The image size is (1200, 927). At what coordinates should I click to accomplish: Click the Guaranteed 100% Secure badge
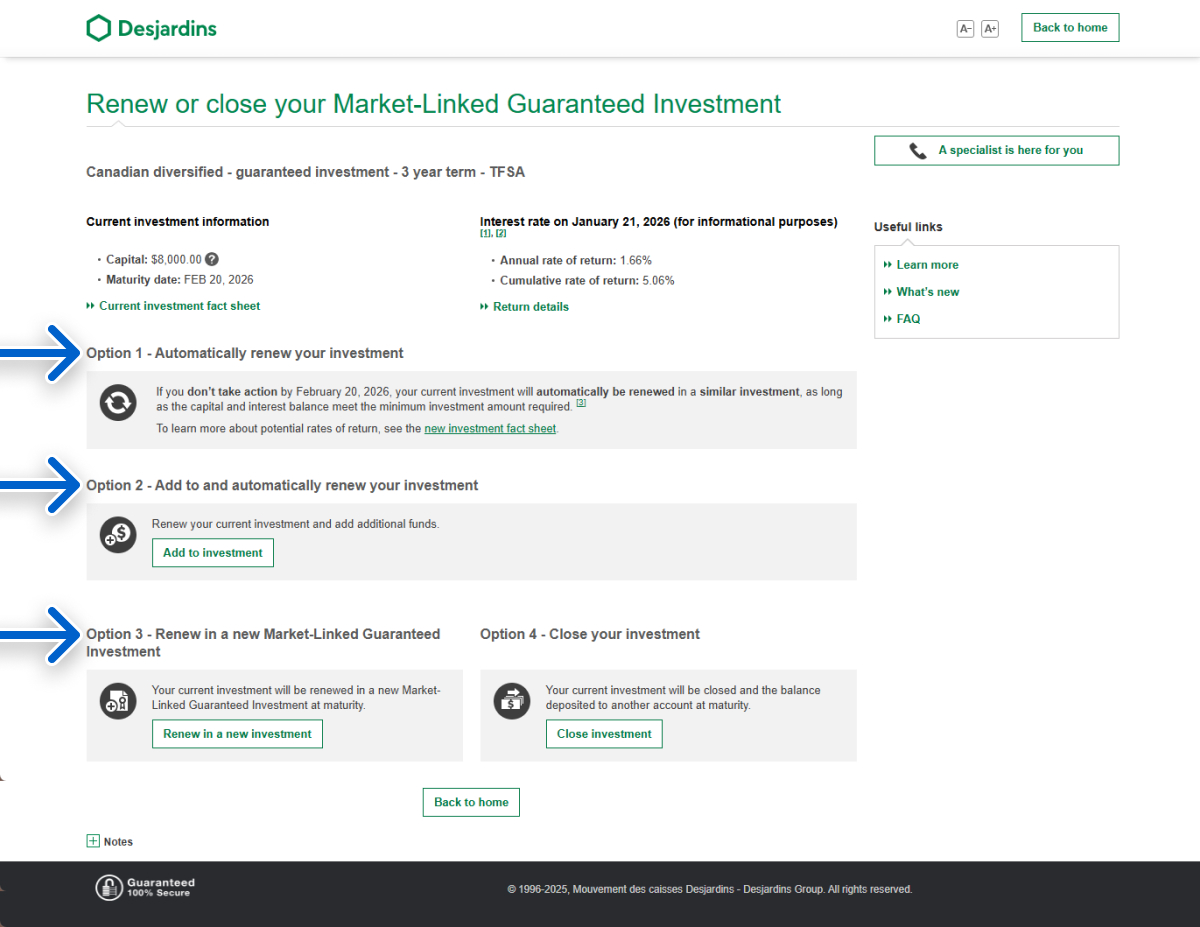145,887
